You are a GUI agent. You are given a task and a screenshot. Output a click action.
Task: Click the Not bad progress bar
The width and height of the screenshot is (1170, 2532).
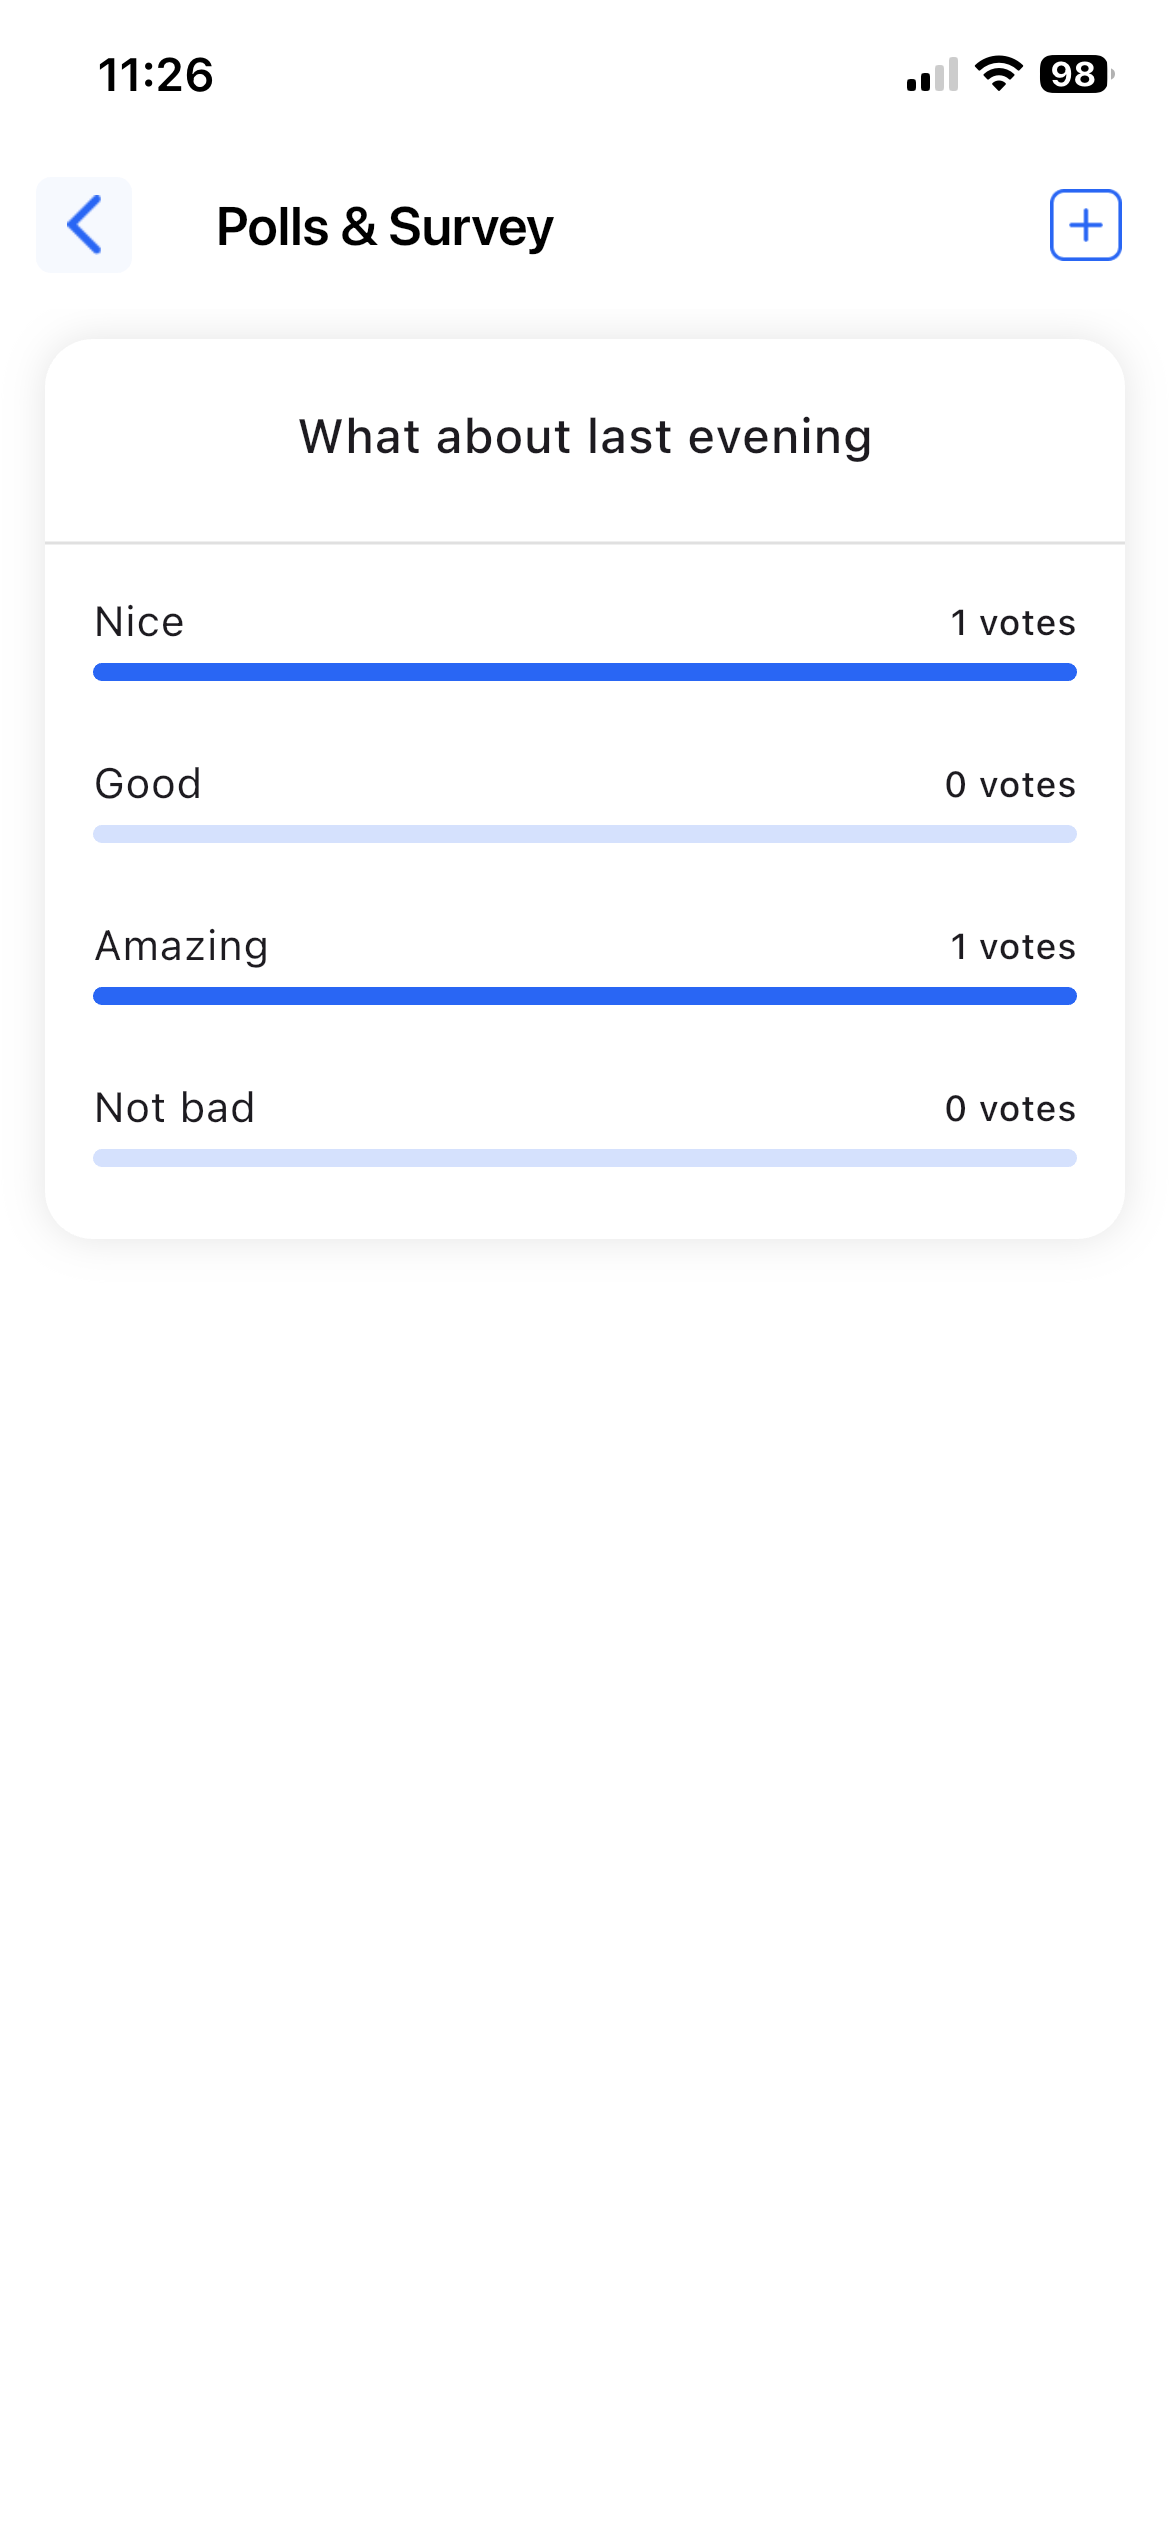[x=585, y=1158]
